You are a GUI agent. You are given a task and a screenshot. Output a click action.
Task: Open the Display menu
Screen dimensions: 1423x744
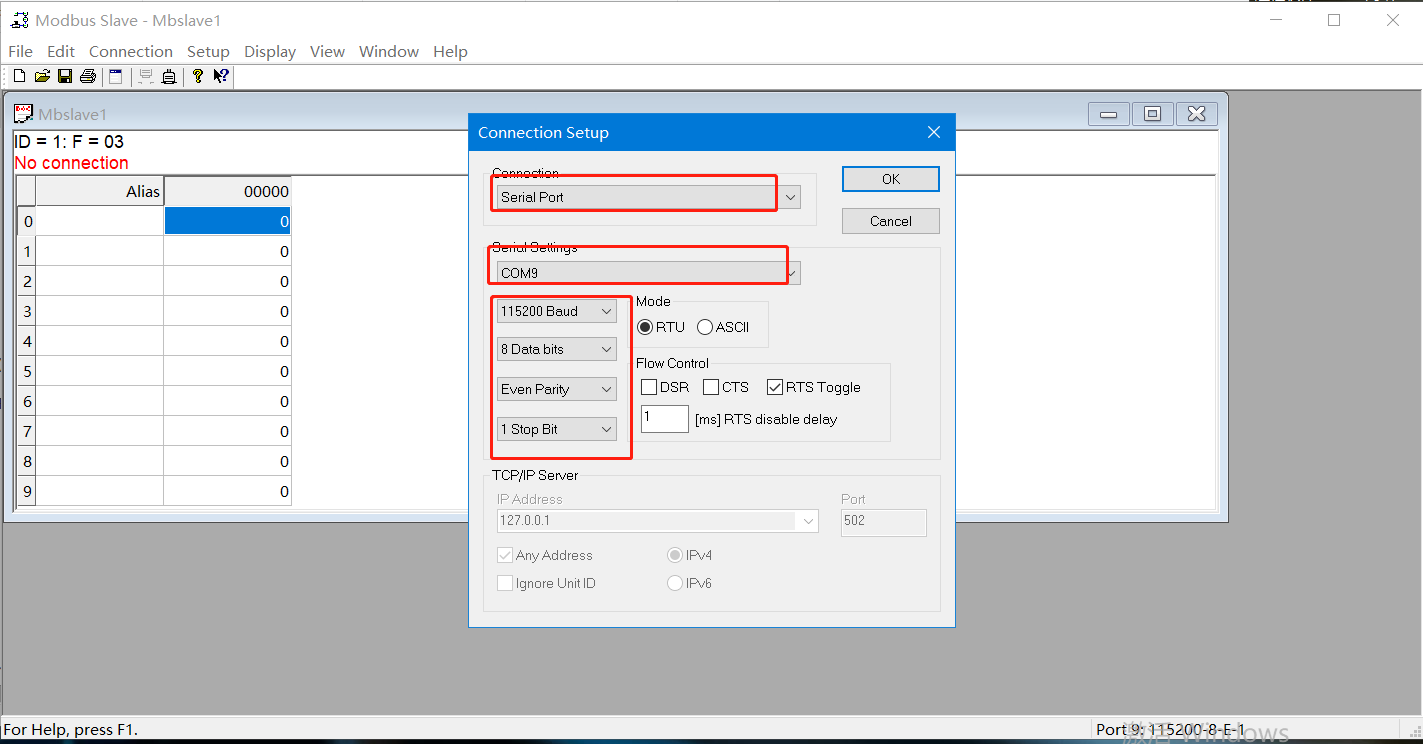270,51
